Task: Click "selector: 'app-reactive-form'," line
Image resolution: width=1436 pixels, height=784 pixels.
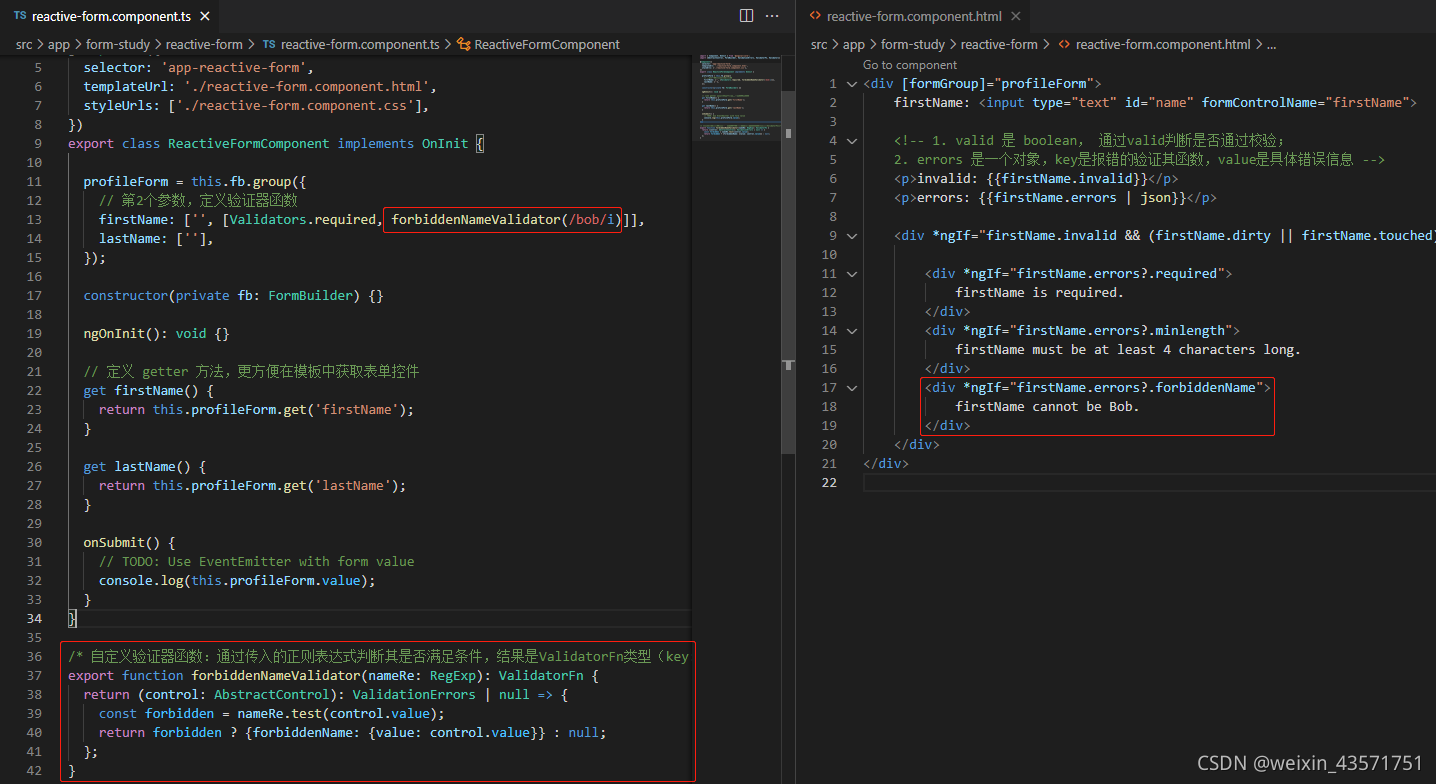Action: point(198,68)
